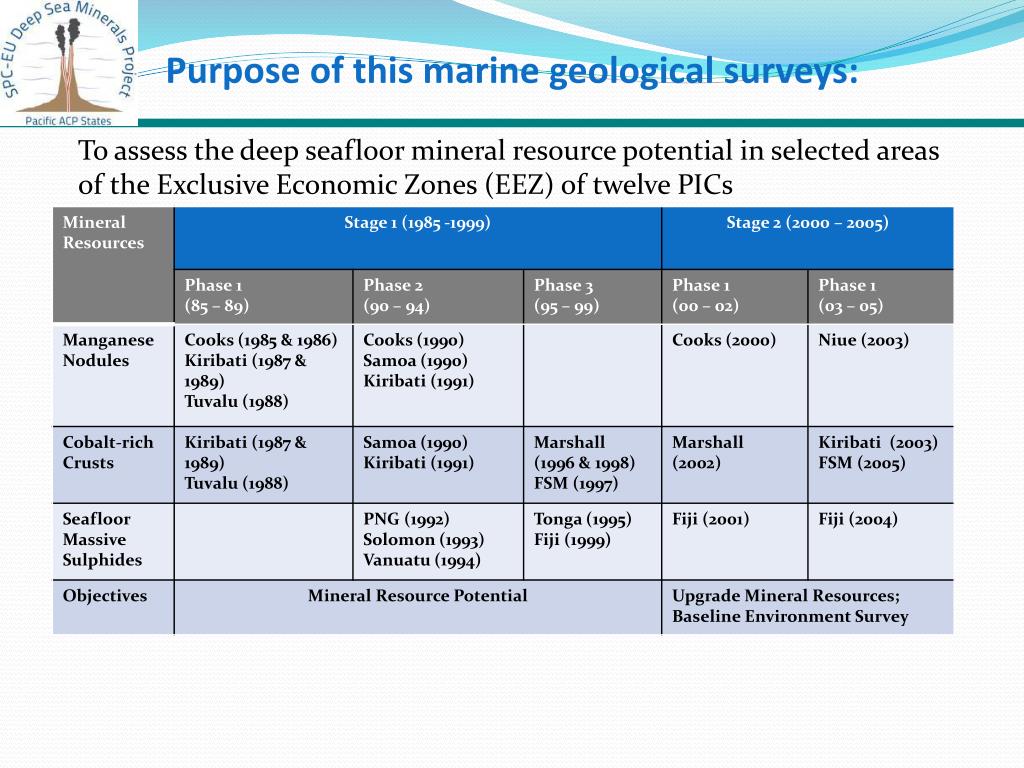Click the 'Mineral Resource Potential' objective cell
The height and width of the screenshot is (768, 1024).
[x=417, y=607]
